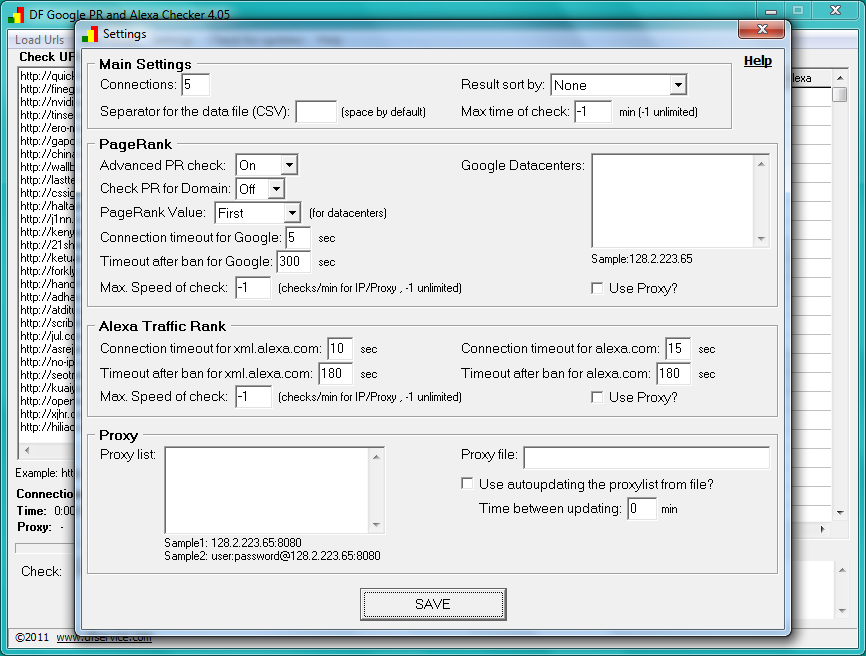Click the "Sample1: 128.2.223.65:8080" text

pyautogui.click(x=233, y=543)
